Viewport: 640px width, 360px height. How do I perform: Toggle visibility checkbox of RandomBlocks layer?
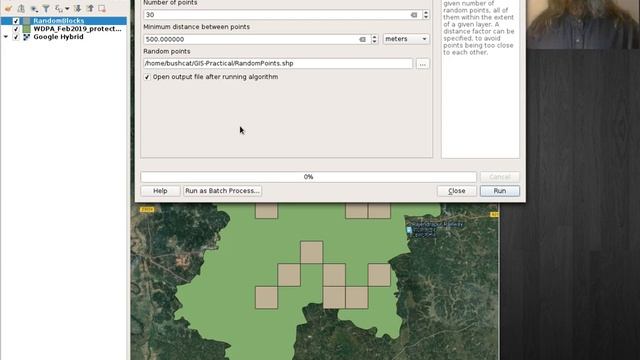point(16,21)
